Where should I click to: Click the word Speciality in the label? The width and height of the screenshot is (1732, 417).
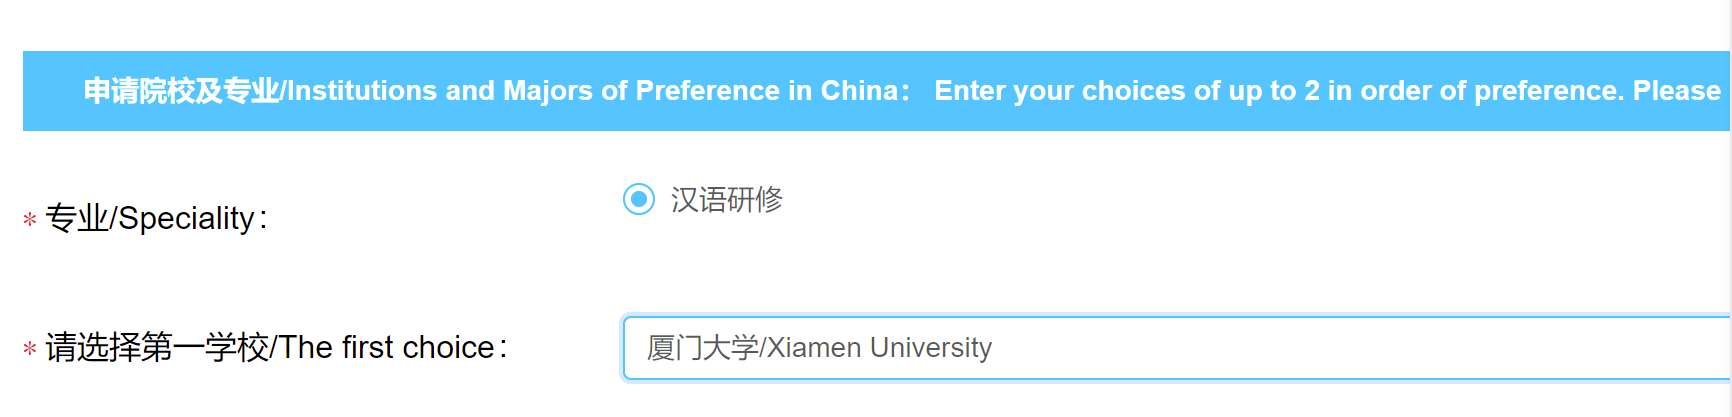(186, 218)
